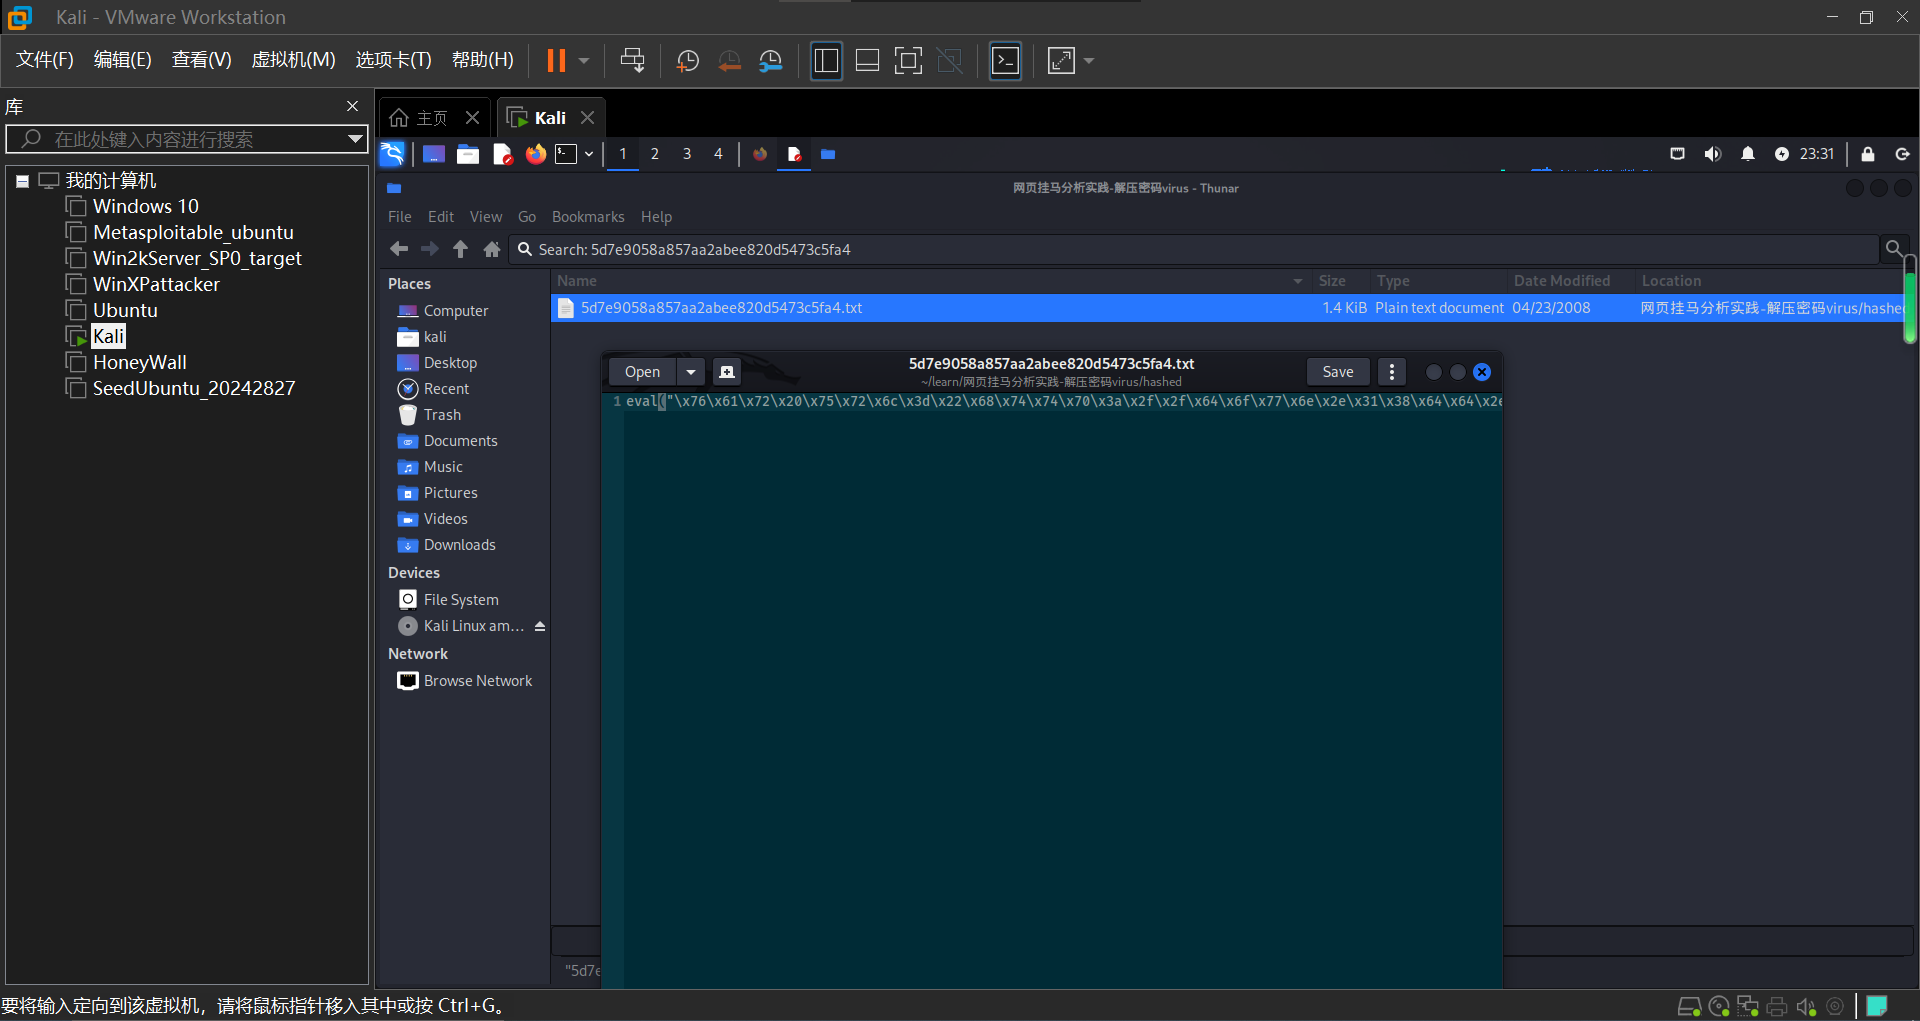Go to the home folder in Thunar
The image size is (1920, 1021).
[491, 249]
